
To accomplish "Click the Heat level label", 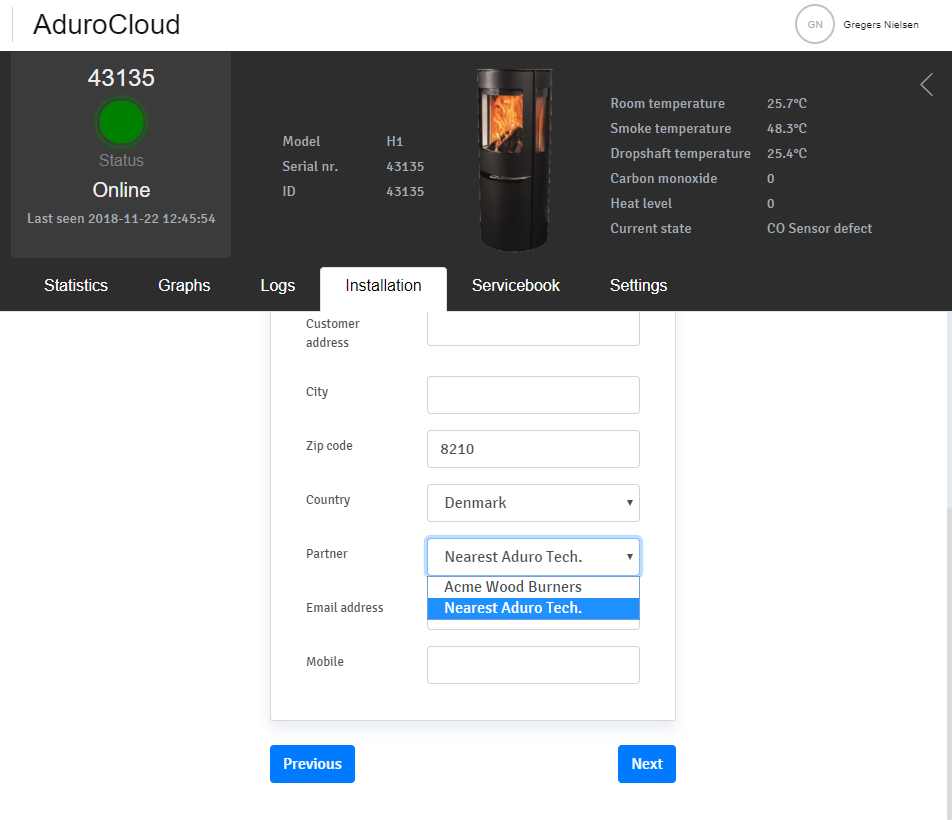I will 641,203.
